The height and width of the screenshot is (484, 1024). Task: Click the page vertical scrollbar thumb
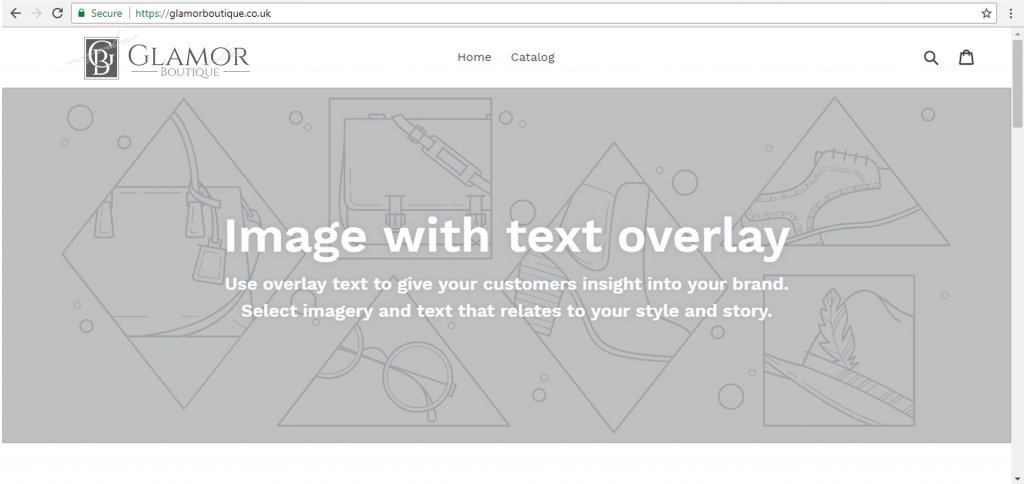tap(1017, 84)
